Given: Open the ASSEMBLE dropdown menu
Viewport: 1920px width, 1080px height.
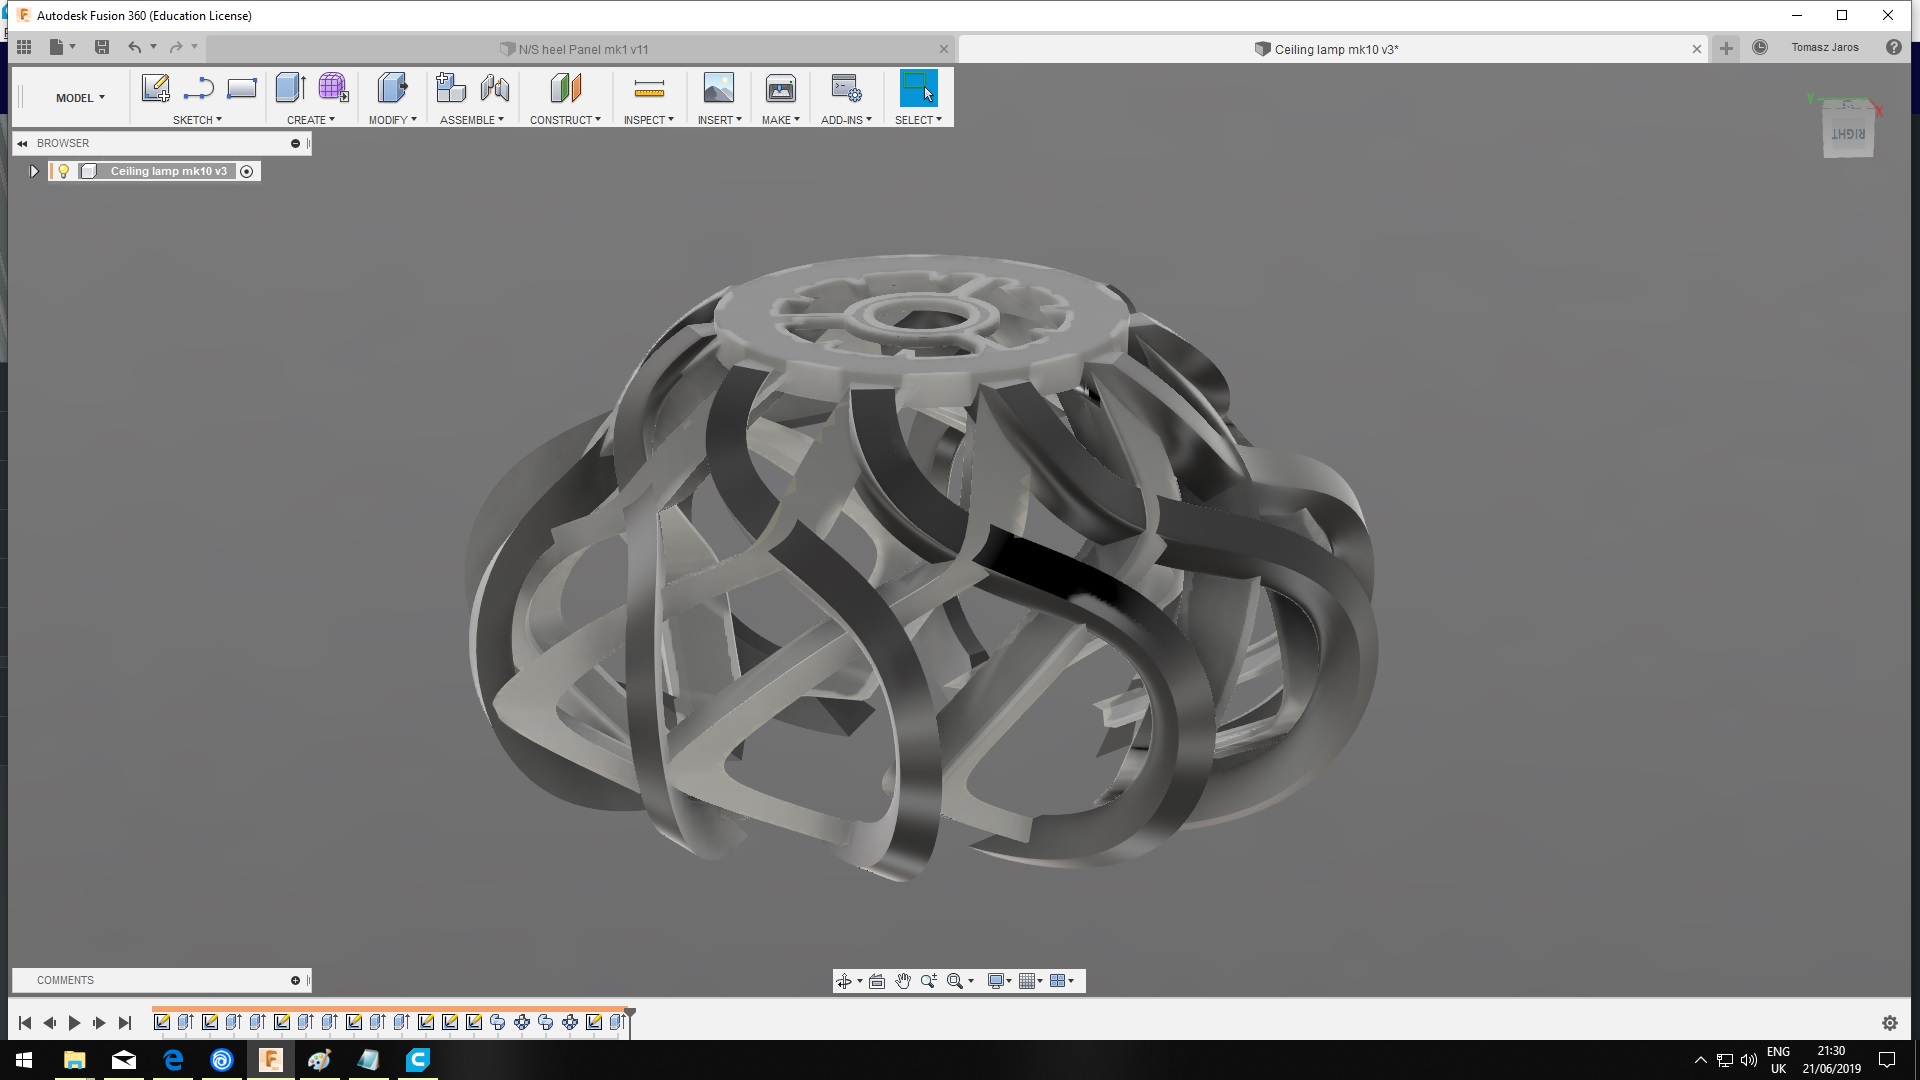Looking at the screenshot, I should tap(472, 120).
